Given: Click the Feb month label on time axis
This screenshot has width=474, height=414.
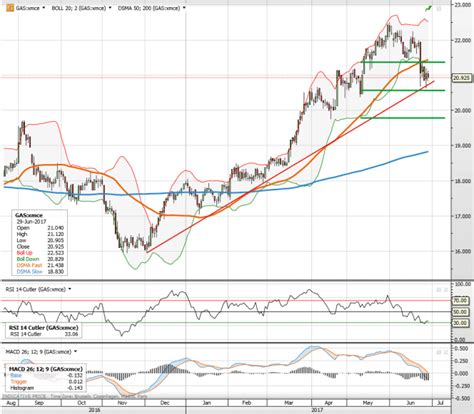Looking at the screenshot, I should (x=246, y=403).
